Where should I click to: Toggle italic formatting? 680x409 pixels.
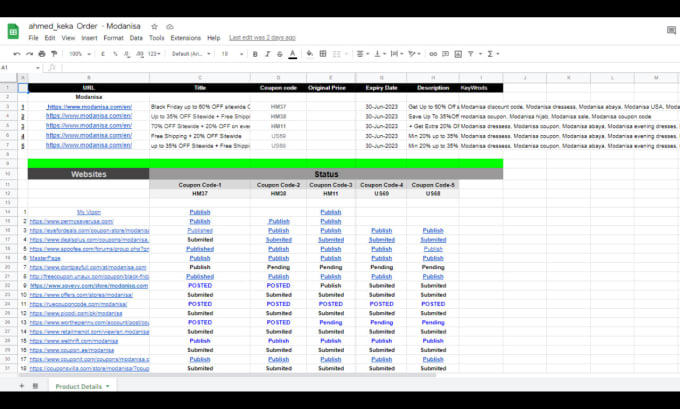click(x=268, y=54)
